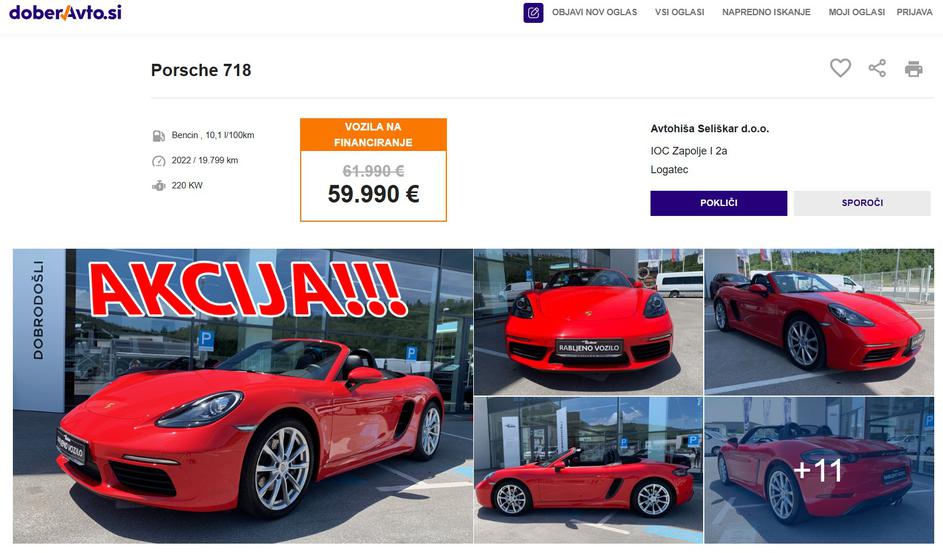Click the speedometer mileage icon
The width and height of the screenshot is (943, 553).
tap(159, 161)
